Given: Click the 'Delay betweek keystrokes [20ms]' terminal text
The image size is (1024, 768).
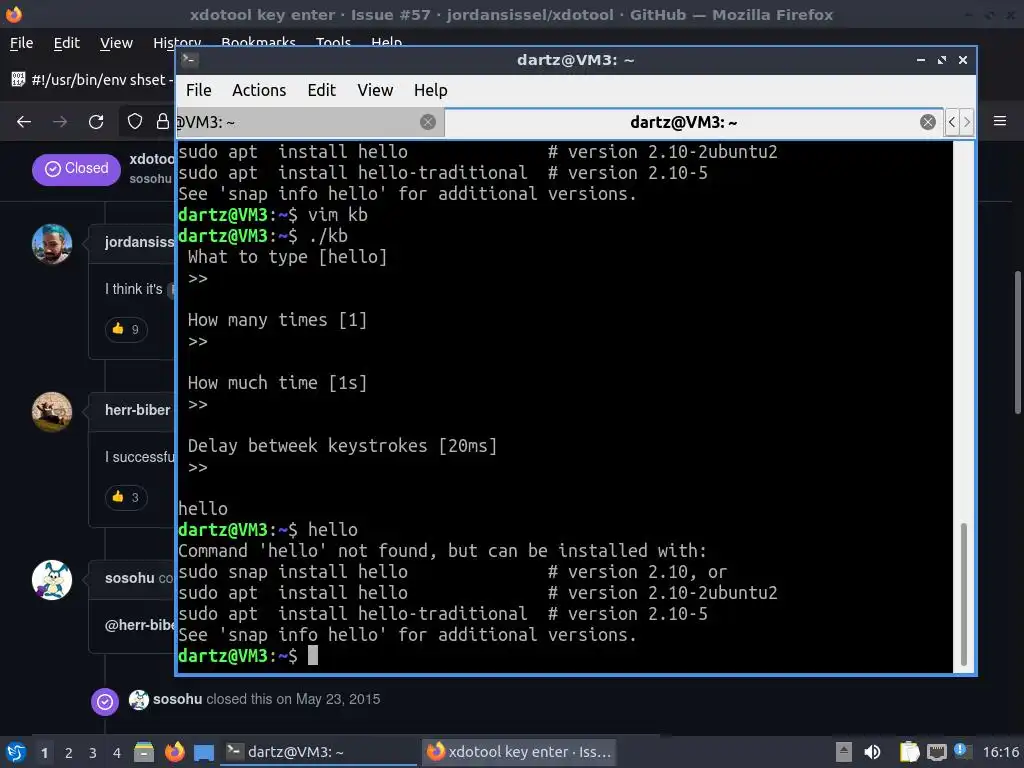Looking at the screenshot, I should (342, 446).
